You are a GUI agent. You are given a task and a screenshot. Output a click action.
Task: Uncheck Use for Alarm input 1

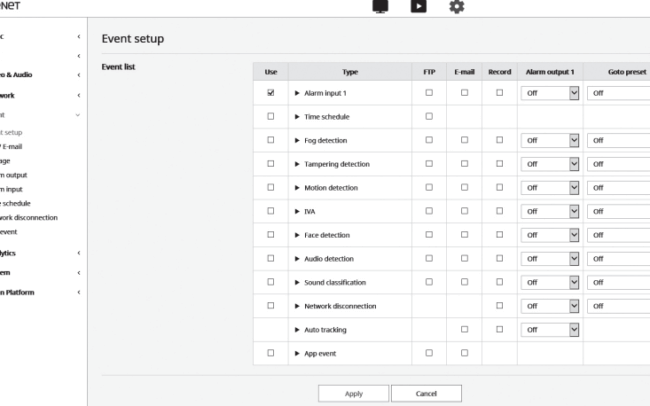[x=271, y=92]
